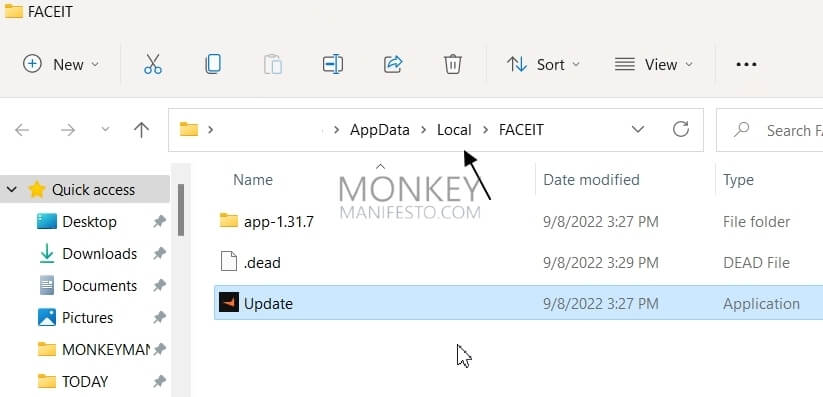Screen dimensions: 823x397
Task: Click the chevron between Local and FACEIT
Action: pyautogui.click(x=485, y=130)
